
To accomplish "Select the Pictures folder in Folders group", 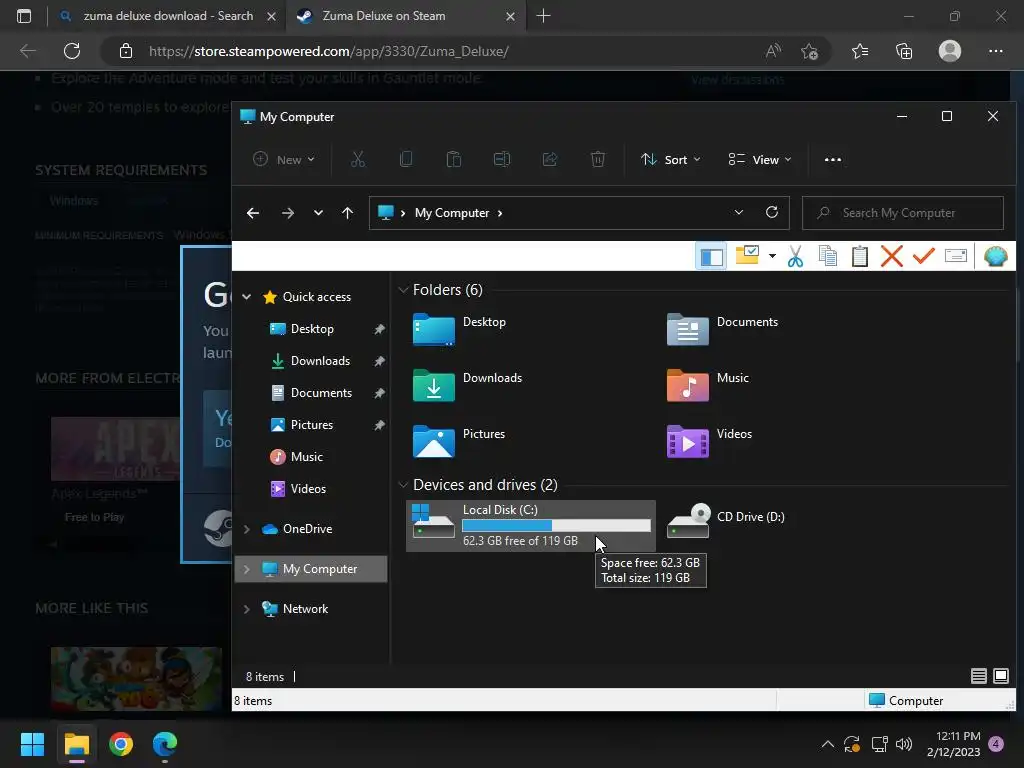I will pyautogui.click(x=459, y=441).
